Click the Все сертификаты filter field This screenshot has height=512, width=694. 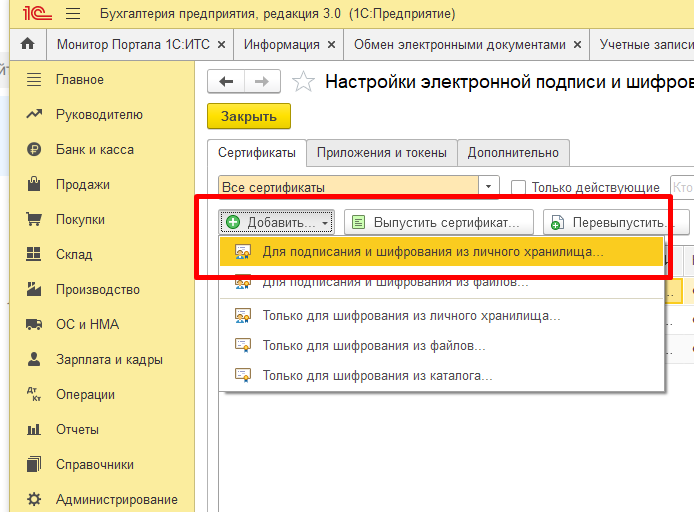click(348, 187)
